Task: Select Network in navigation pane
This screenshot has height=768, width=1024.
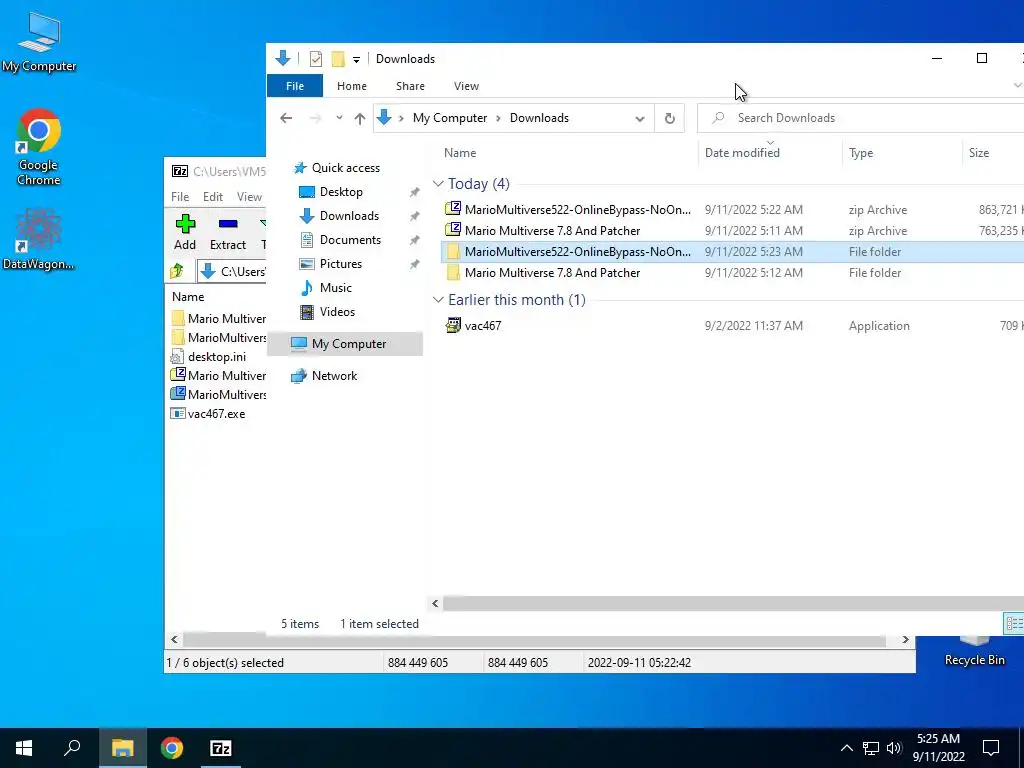Action: tap(325, 376)
